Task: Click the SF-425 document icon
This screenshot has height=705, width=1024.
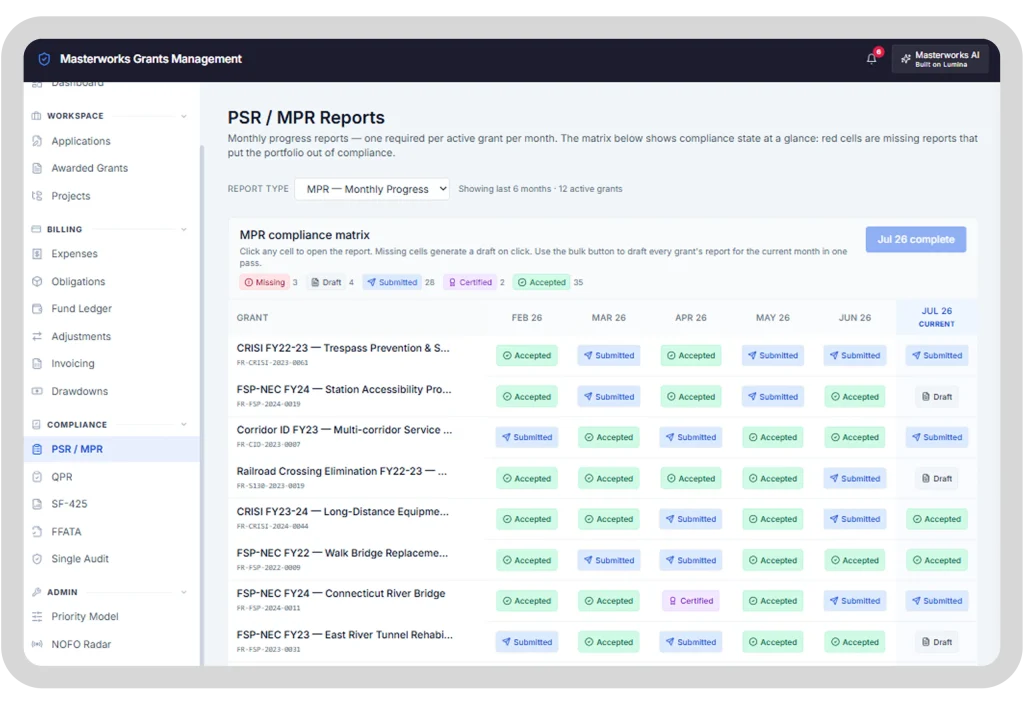Action: (37, 504)
